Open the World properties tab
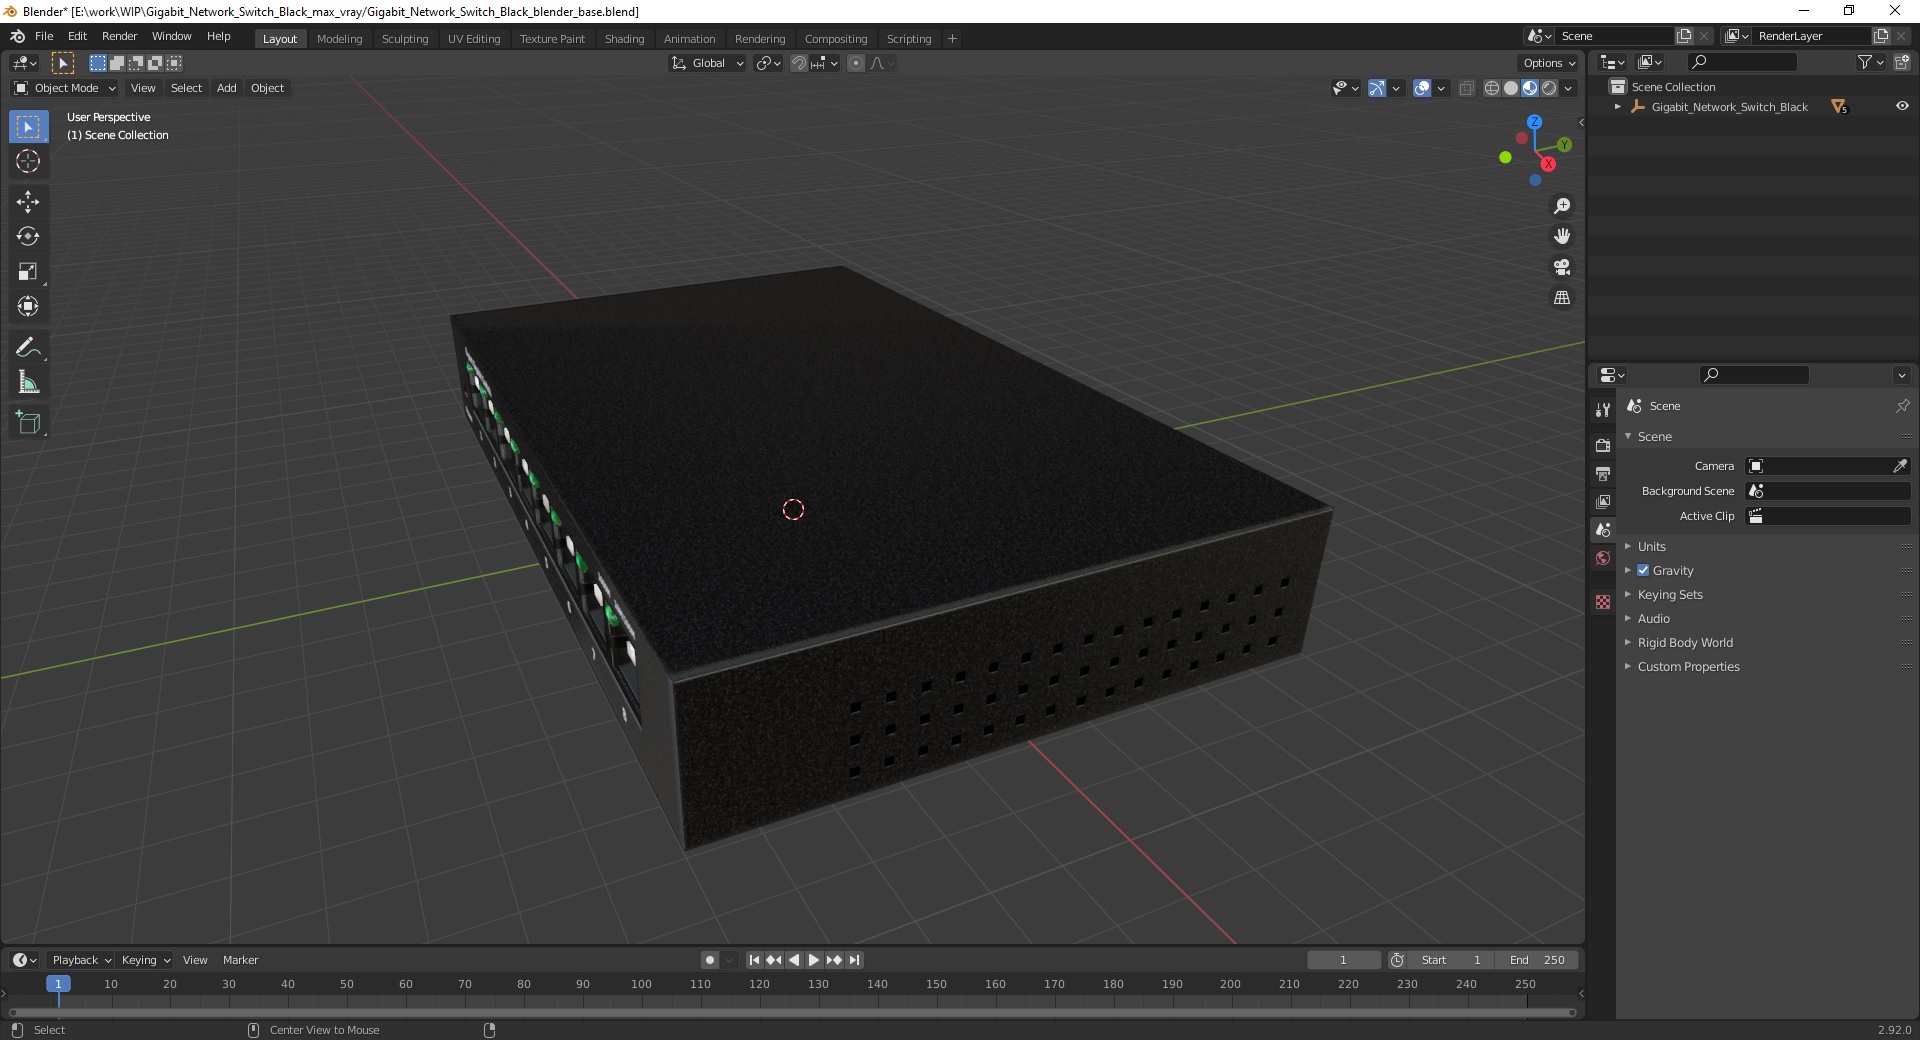1920x1040 pixels. point(1603,558)
